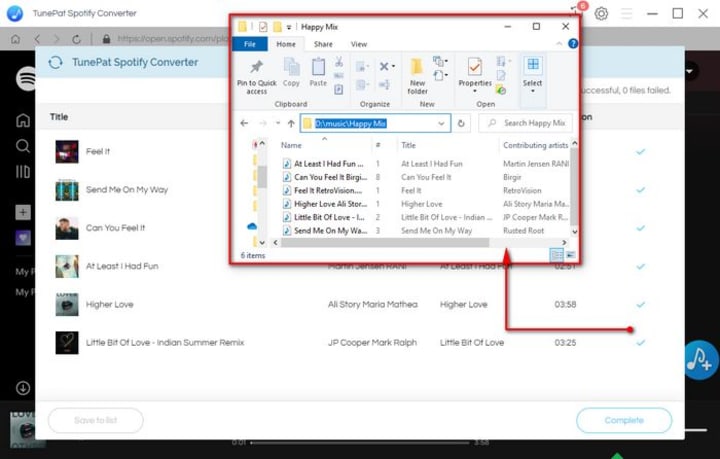Seek in the Spotify playback progress bar

point(360,443)
